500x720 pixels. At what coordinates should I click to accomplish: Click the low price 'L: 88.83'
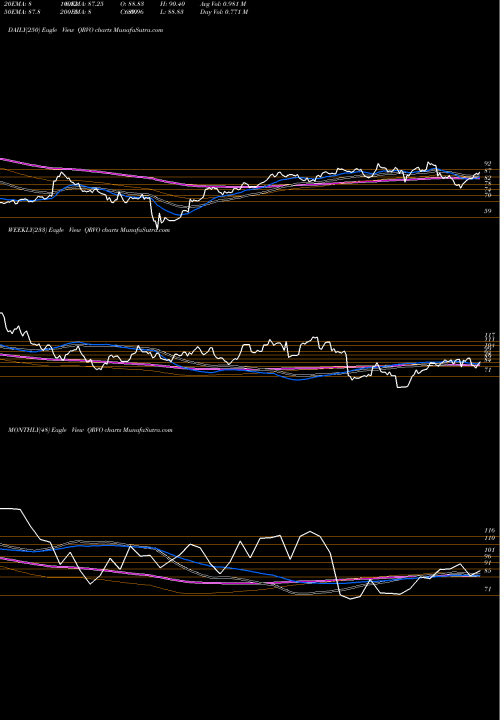pos(172,12)
